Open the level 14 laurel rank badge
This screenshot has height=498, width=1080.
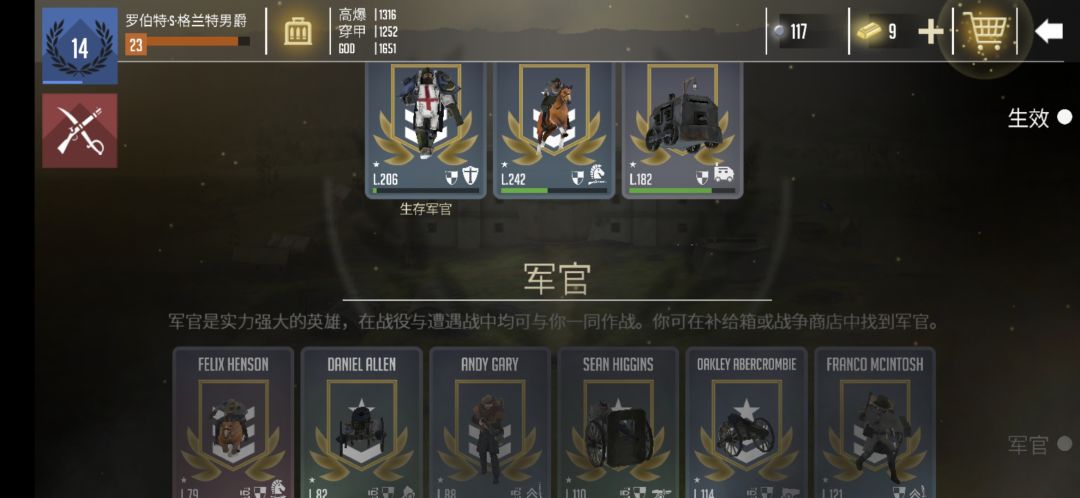pos(80,46)
